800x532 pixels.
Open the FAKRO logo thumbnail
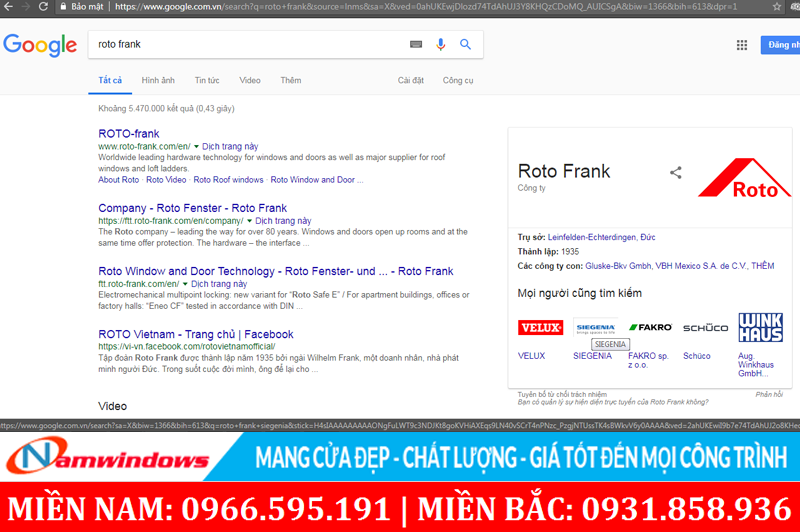[651, 327]
